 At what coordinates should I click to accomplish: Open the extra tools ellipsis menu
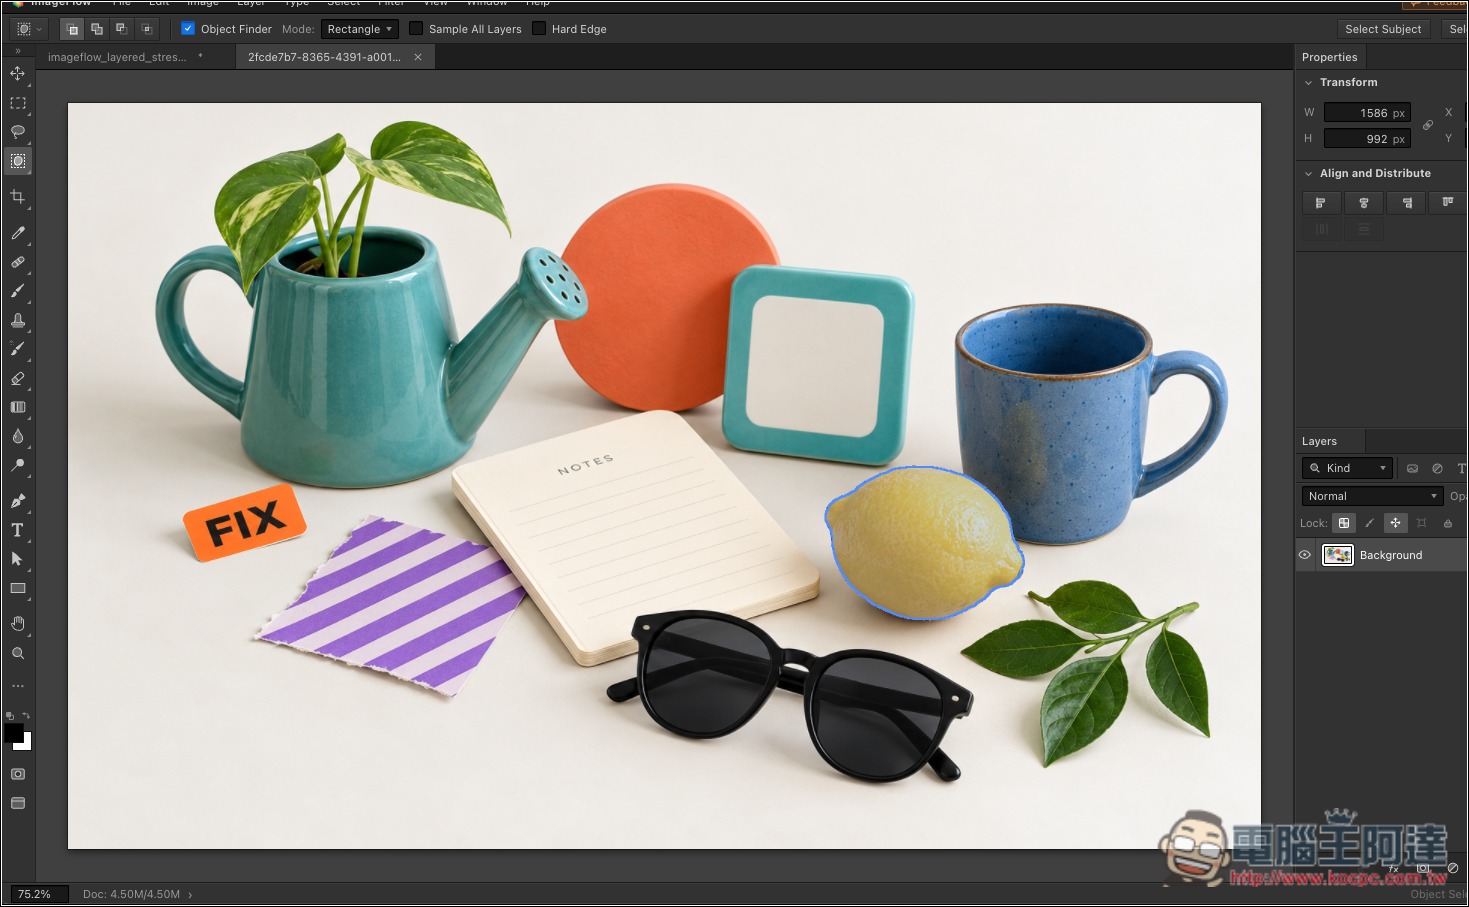pyautogui.click(x=18, y=686)
